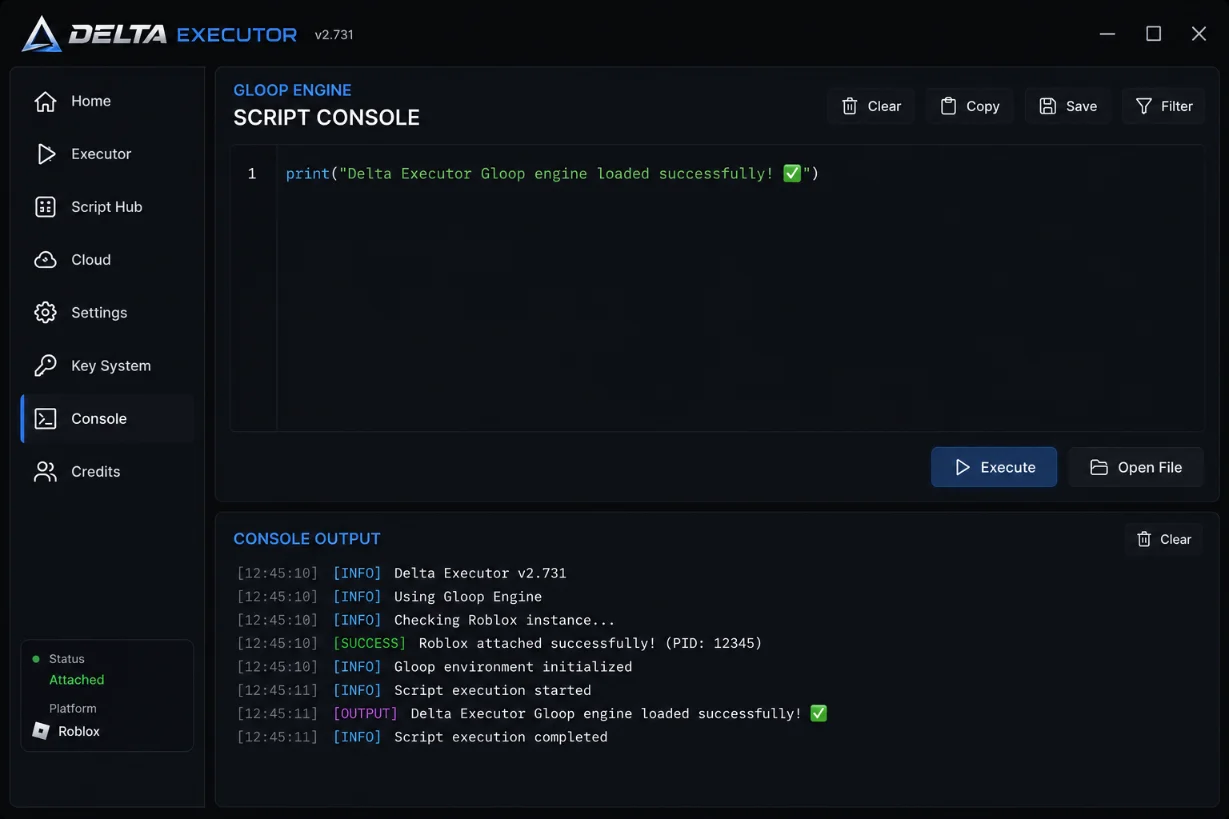This screenshot has height=819, width=1229.
Task: Click the Key System key icon
Action: [45, 366]
